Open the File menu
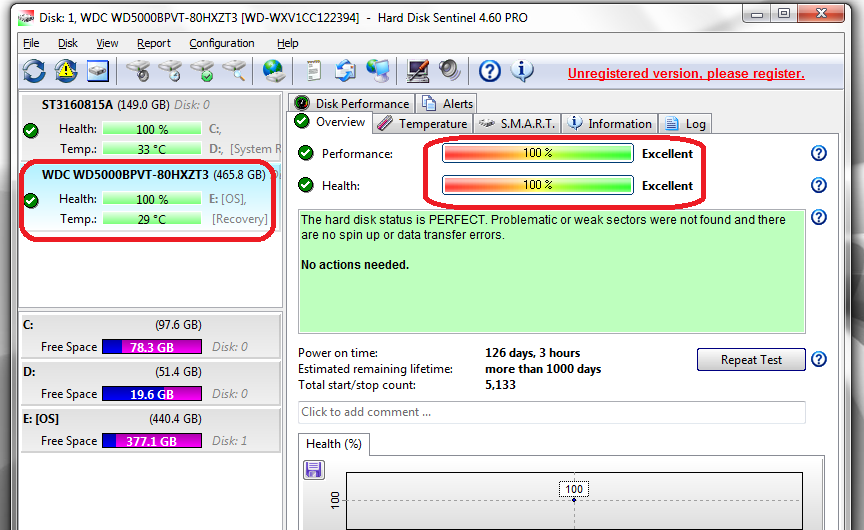Viewport: 864px width, 530px height. (x=31, y=43)
